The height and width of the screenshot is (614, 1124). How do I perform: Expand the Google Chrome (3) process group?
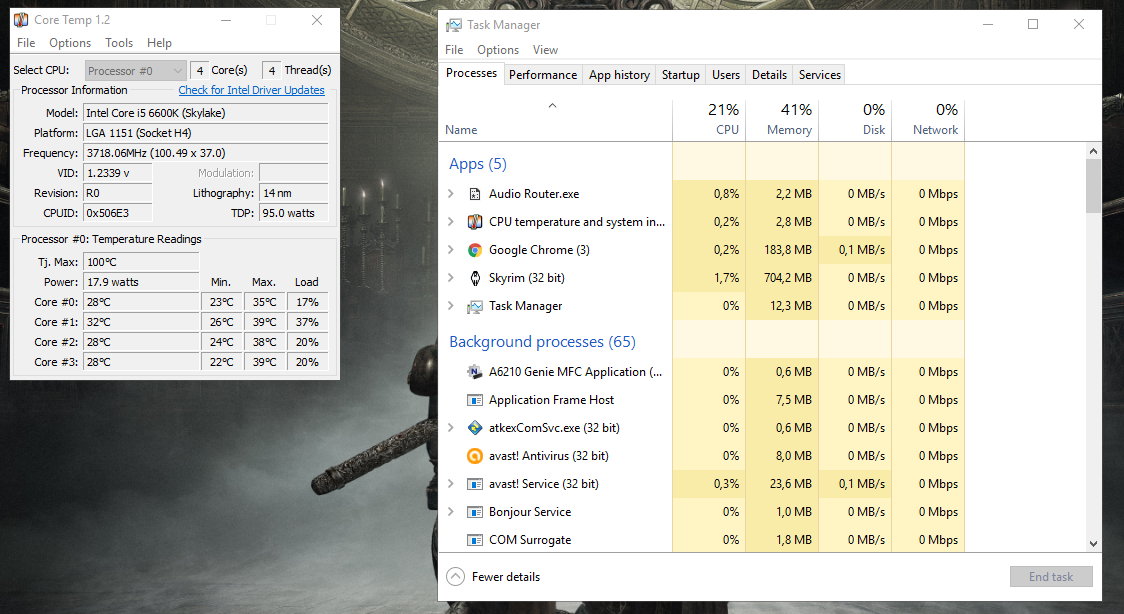pyautogui.click(x=451, y=249)
